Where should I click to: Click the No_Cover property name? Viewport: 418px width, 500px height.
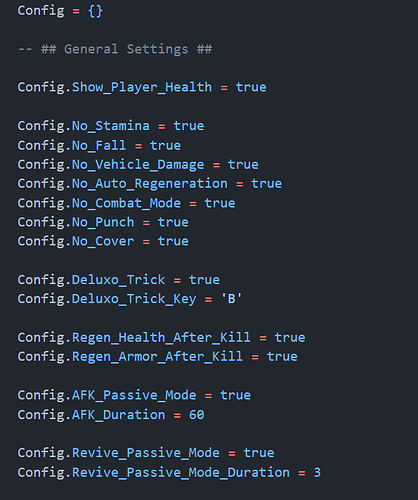(103, 241)
